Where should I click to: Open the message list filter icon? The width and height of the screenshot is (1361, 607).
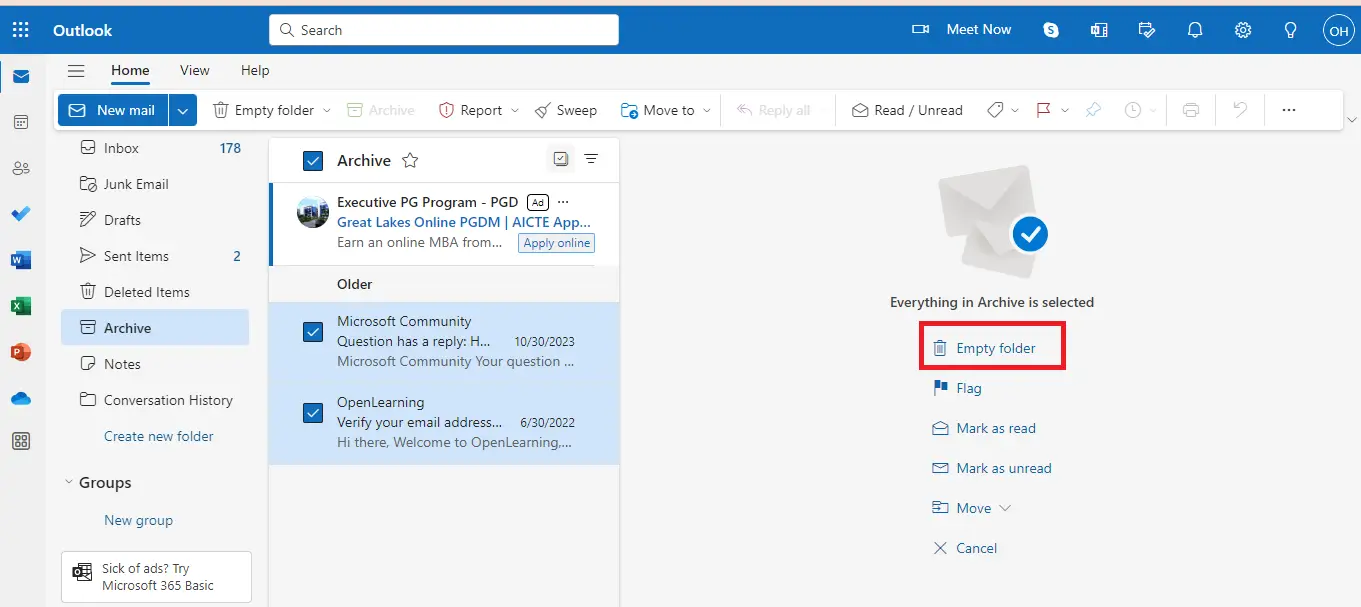(591, 159)
